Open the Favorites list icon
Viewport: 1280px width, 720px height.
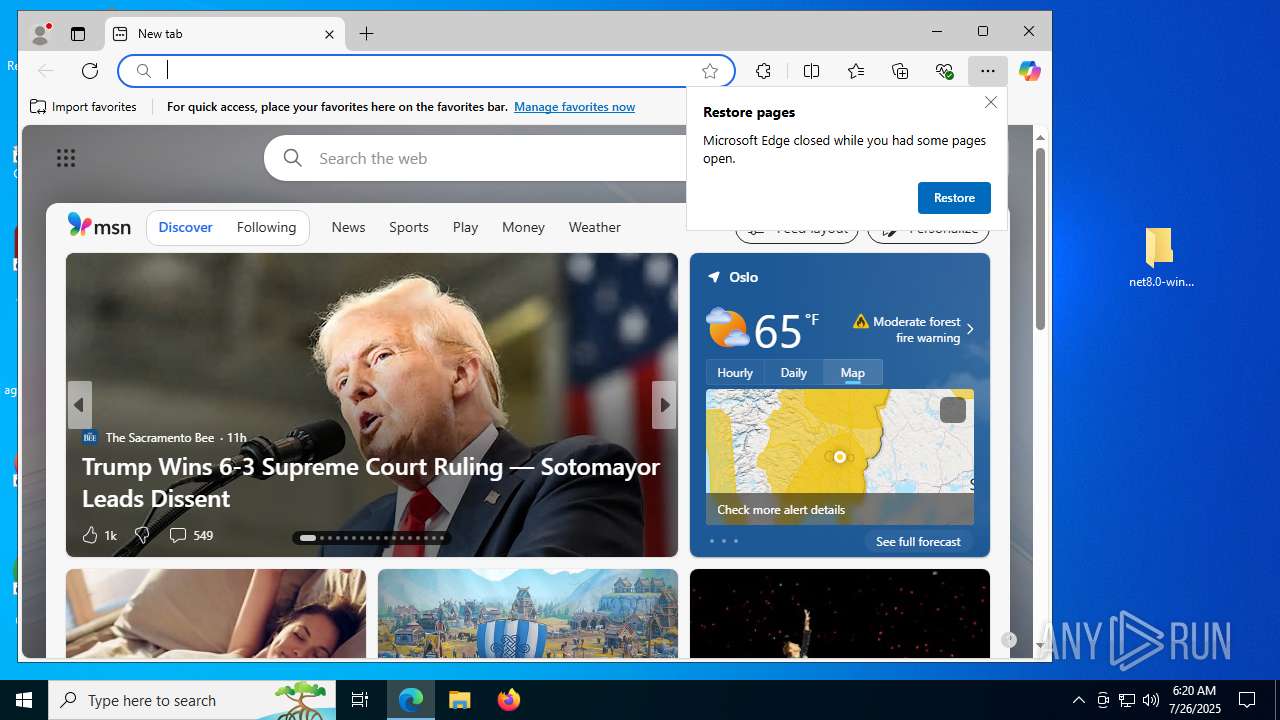coord(856,71)
